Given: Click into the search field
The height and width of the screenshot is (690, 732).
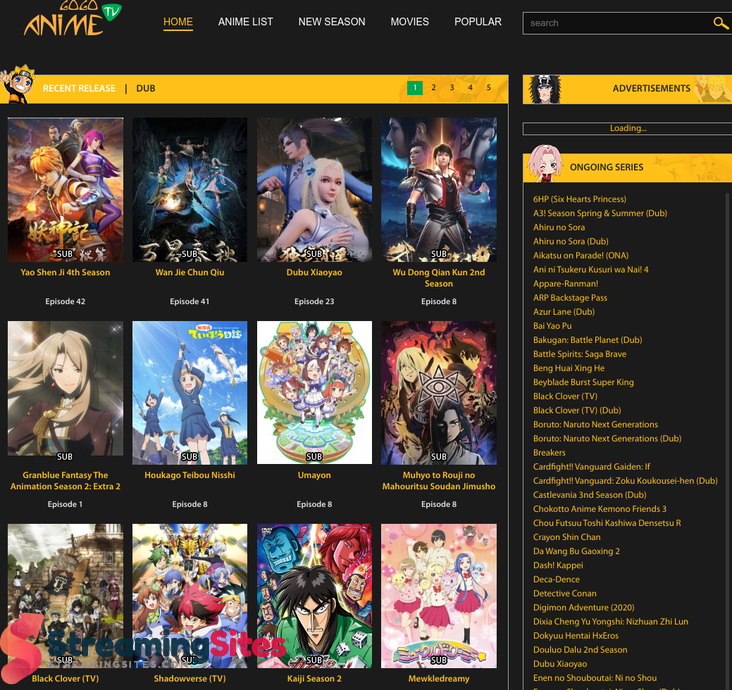Looking at the screenshot, I should point(619,23).
